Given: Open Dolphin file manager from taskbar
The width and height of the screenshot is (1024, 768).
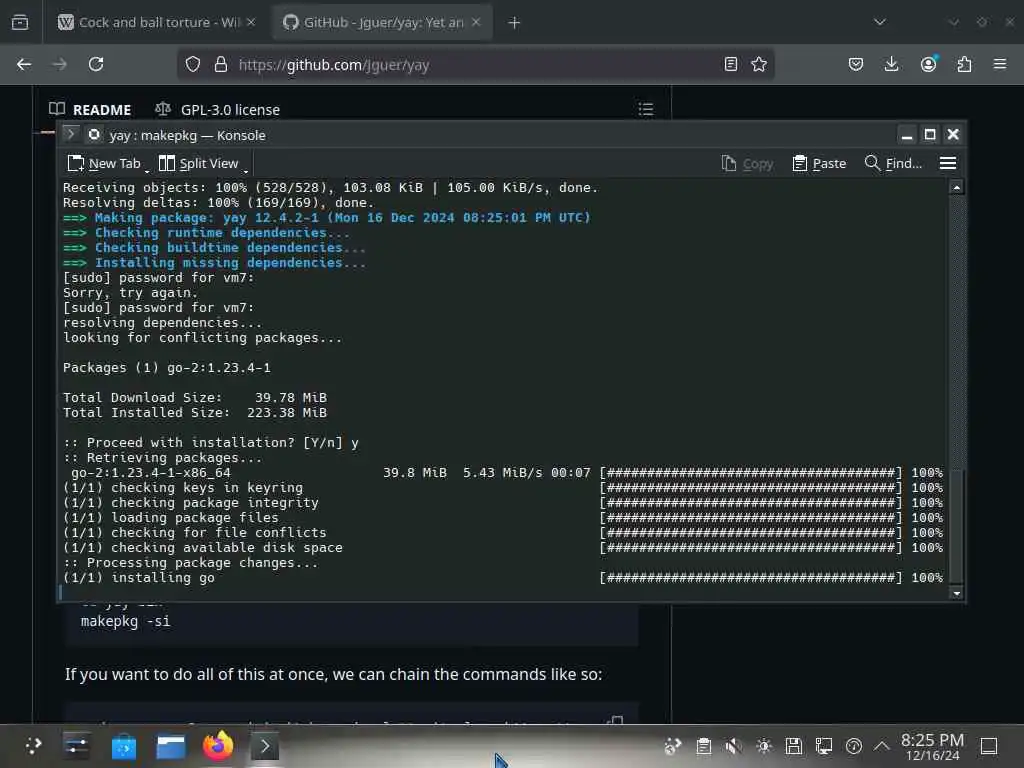Looking at the screenshot, I should (170, 746).
